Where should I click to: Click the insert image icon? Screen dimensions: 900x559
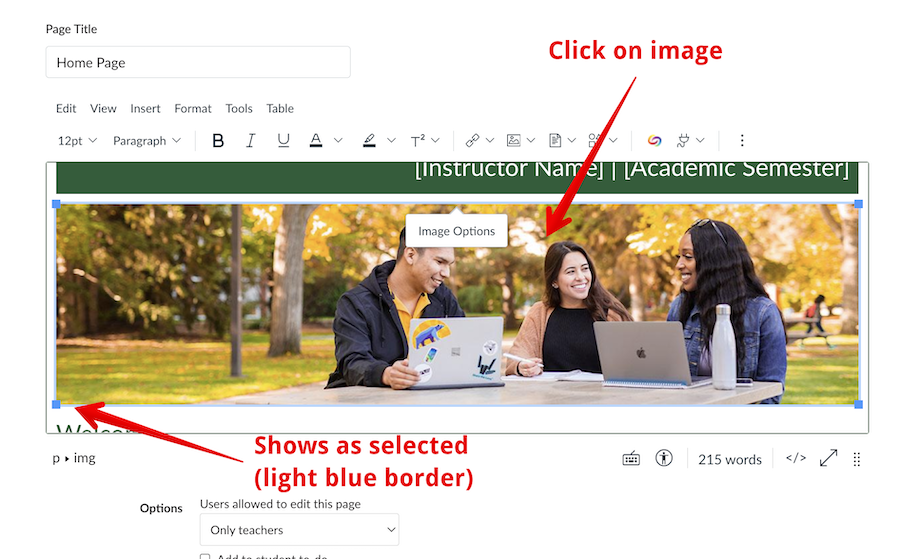514,141
